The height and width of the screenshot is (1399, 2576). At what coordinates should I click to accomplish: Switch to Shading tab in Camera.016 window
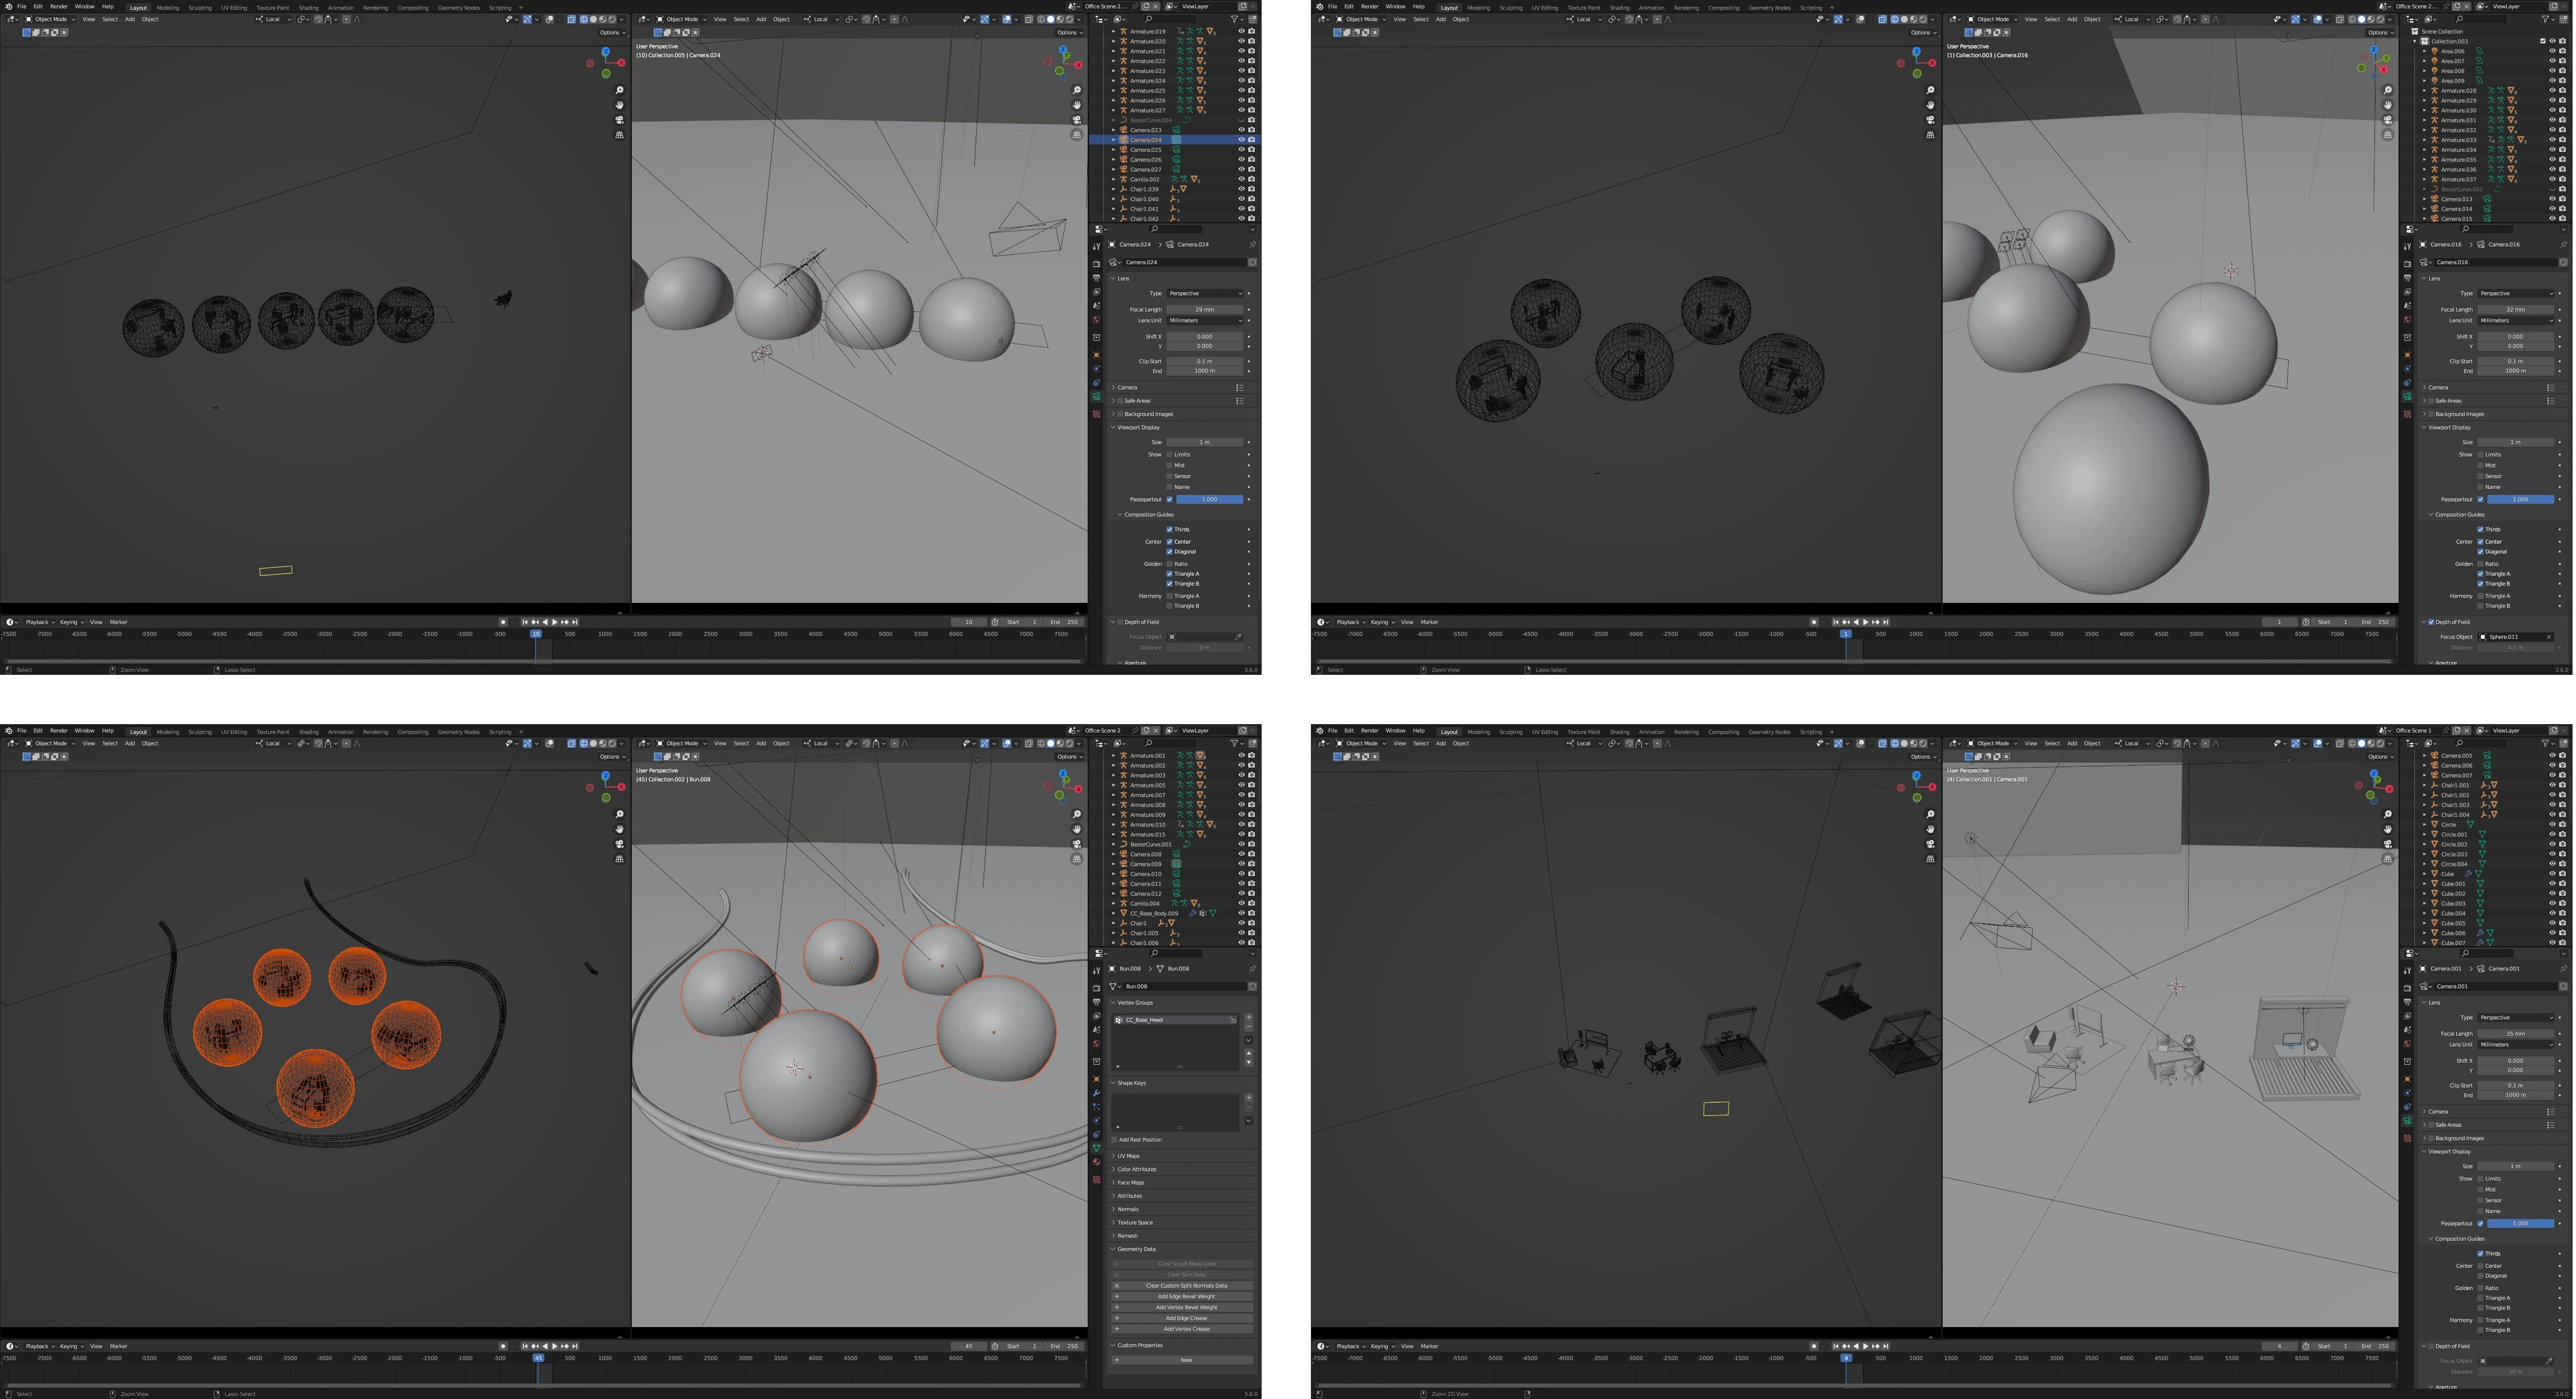tap(1619, 7)
